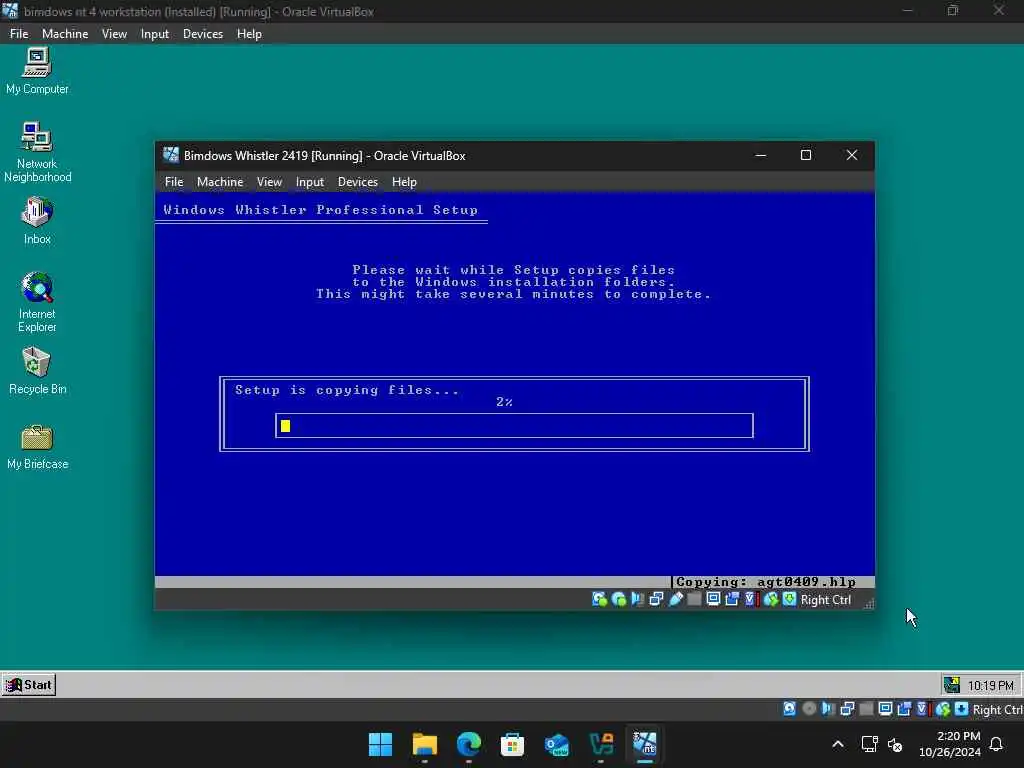1024x768 pixels.
Task: Click the setup copying files progress bar
Action: tap(514, 426)
